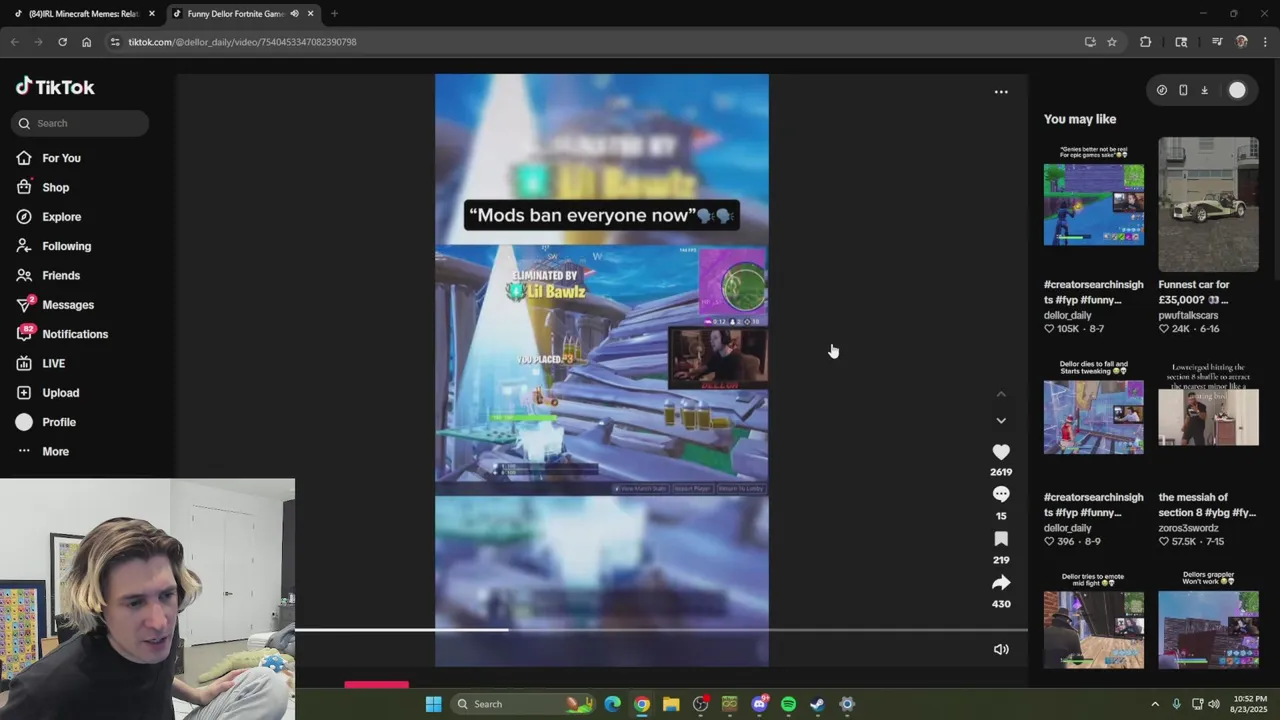The image size is (1280, 720).
Task: Open the pwuftalkscars creator link
Action: pyautogui.click(x=1188, y=315)
